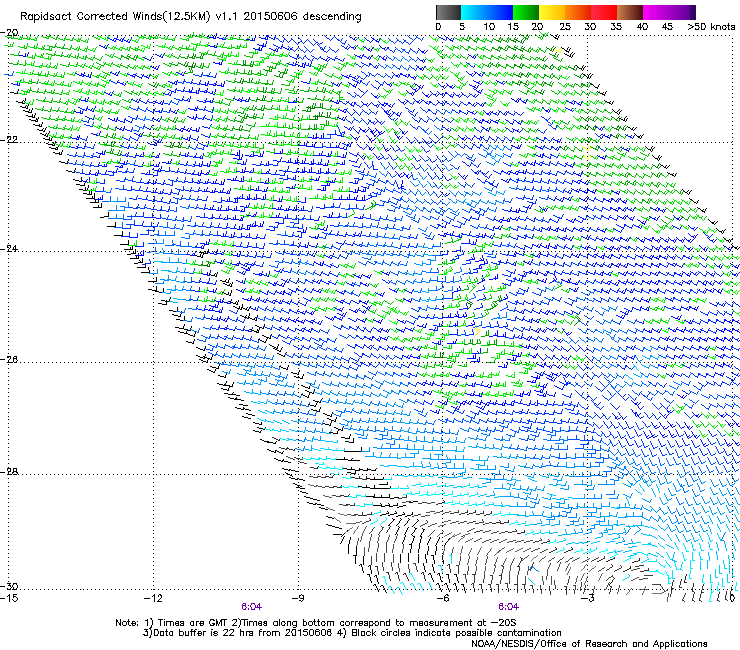
Task: Select the '15' legend scale label
Action: 513,27
